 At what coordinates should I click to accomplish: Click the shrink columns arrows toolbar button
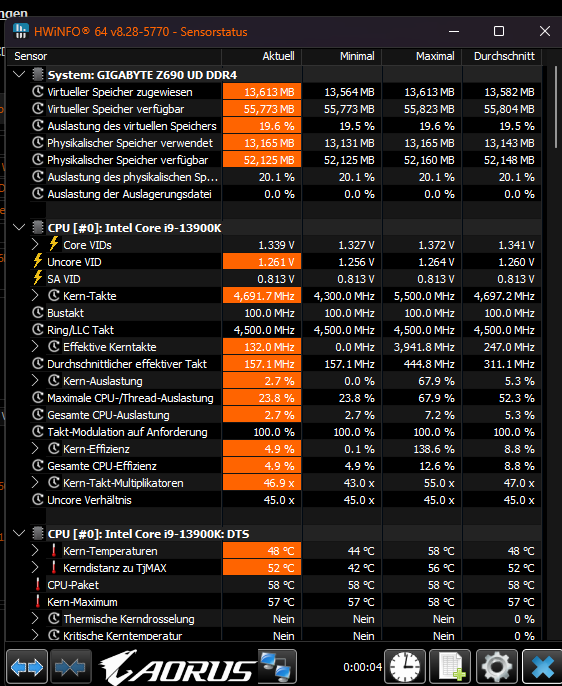(x=70, y=667)
